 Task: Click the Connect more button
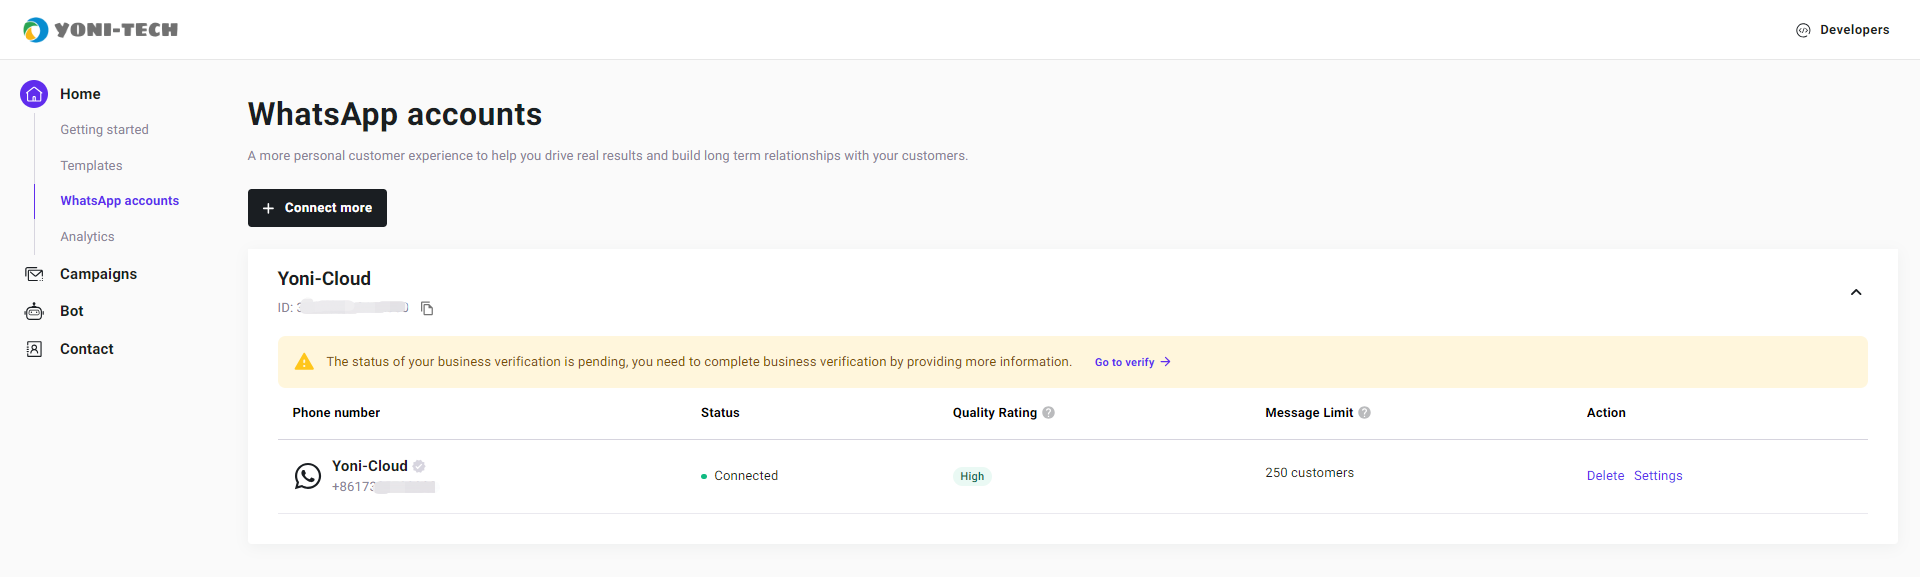point(317,208)
